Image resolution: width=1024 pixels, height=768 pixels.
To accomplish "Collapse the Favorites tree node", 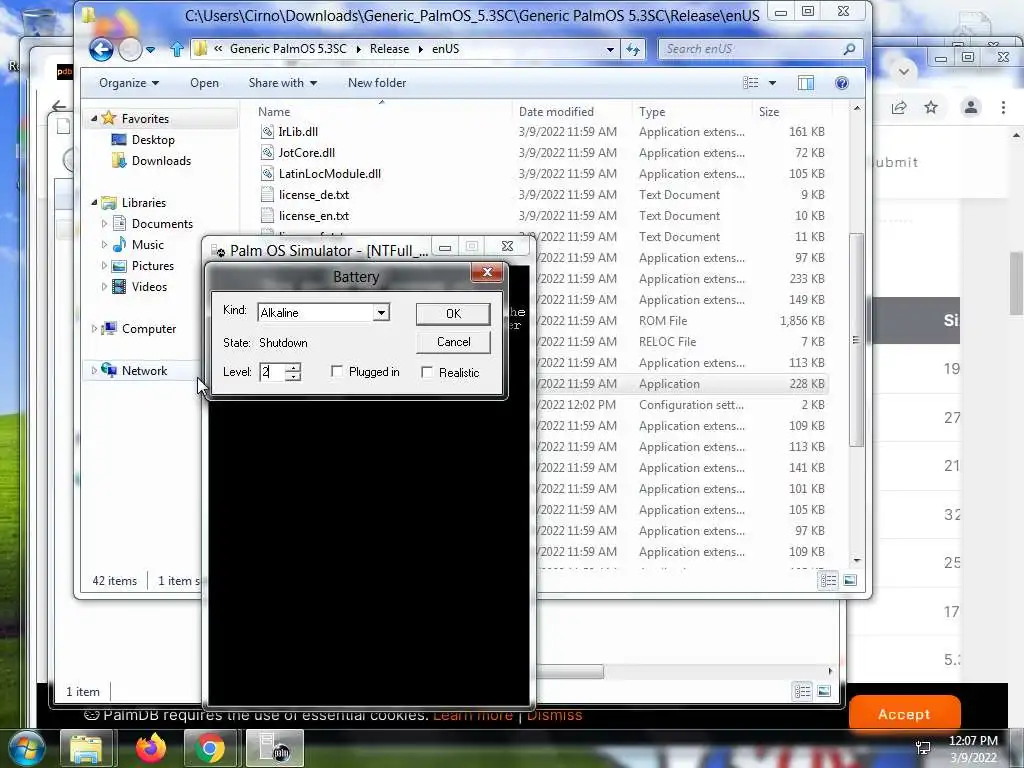I will coord(94,118).
